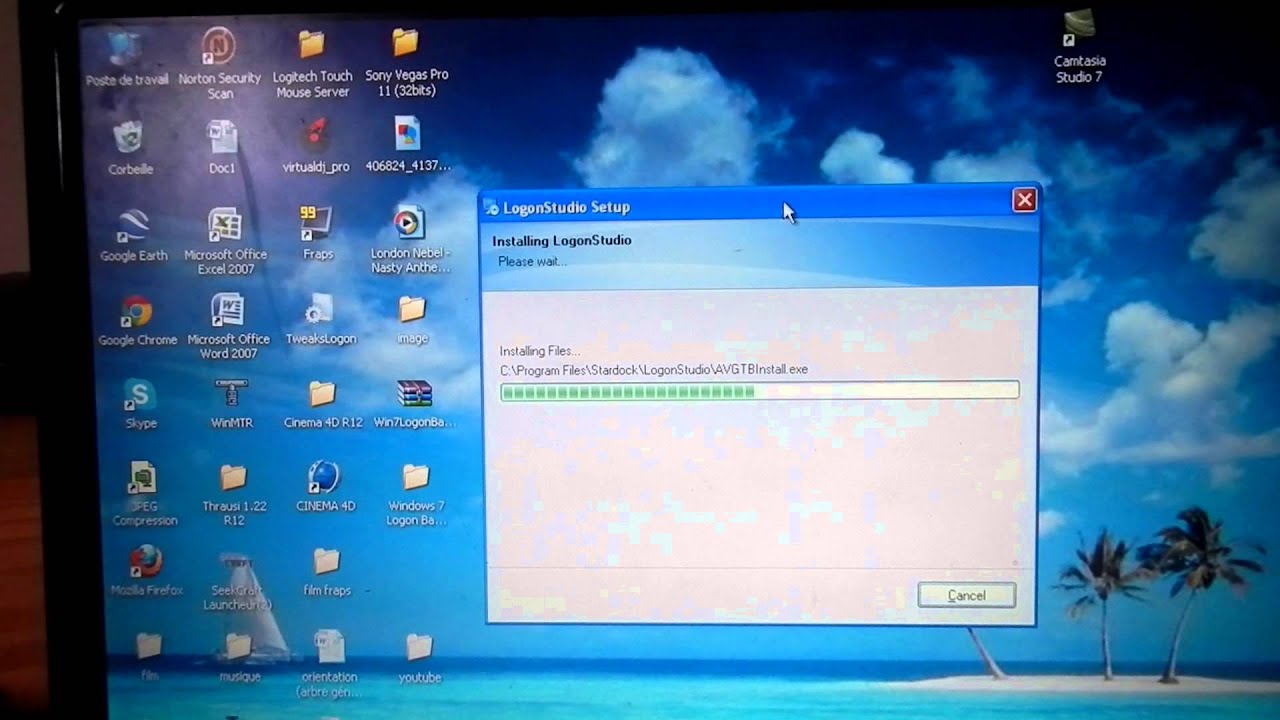1280x720 pixels.
Task: Open the orientation document icon
Action: tap(329, 646)
